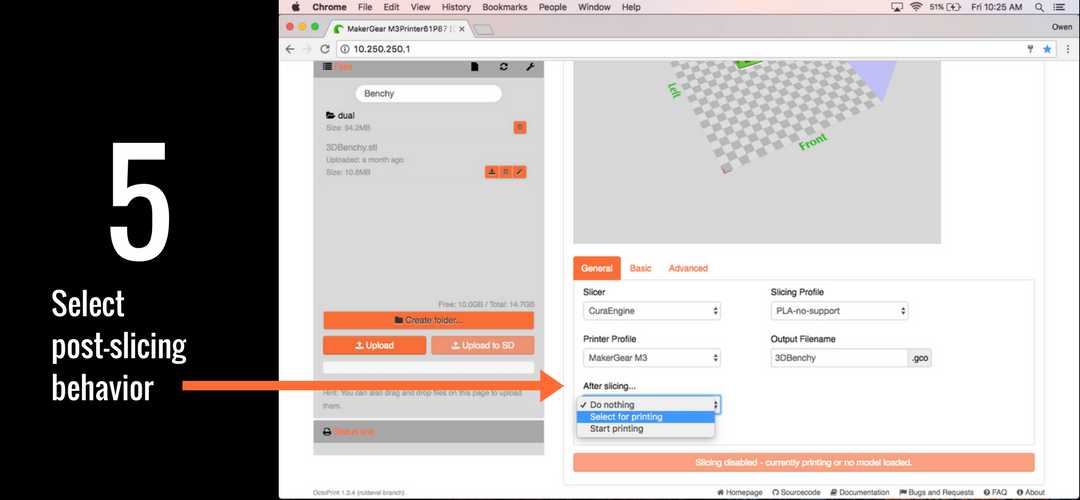Click the Upload button

pos(374,345)
